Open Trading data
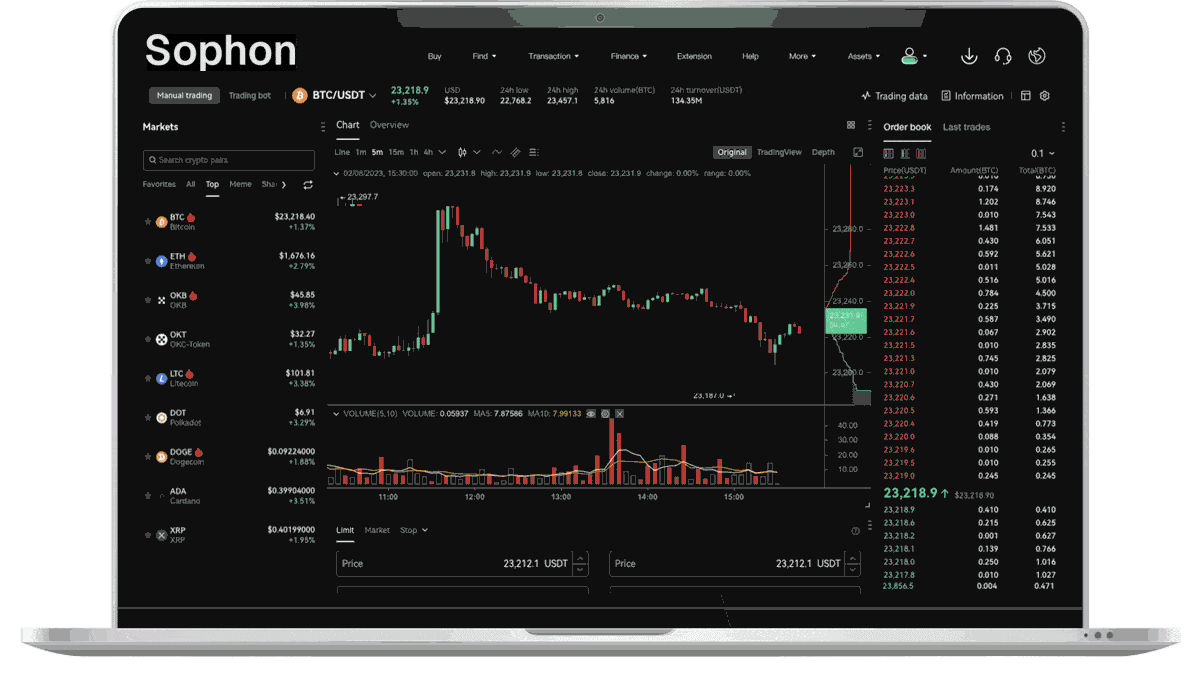1200x699 pixels. [x=894, y=96]
